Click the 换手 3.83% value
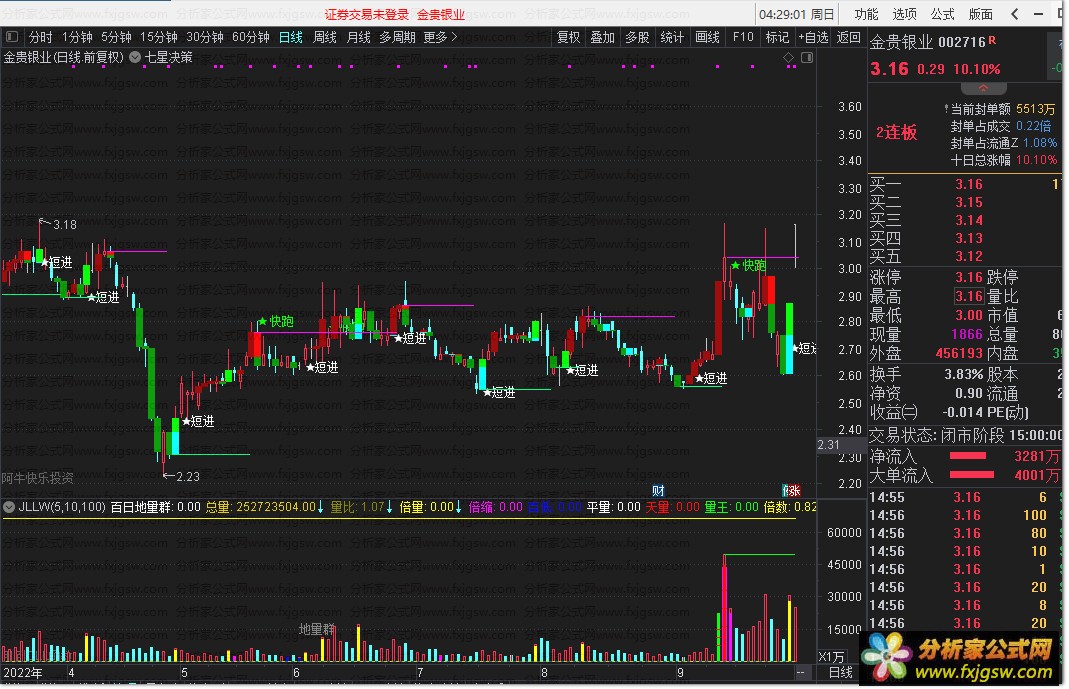The image size is (1069, 689). [x=963, y=374]
